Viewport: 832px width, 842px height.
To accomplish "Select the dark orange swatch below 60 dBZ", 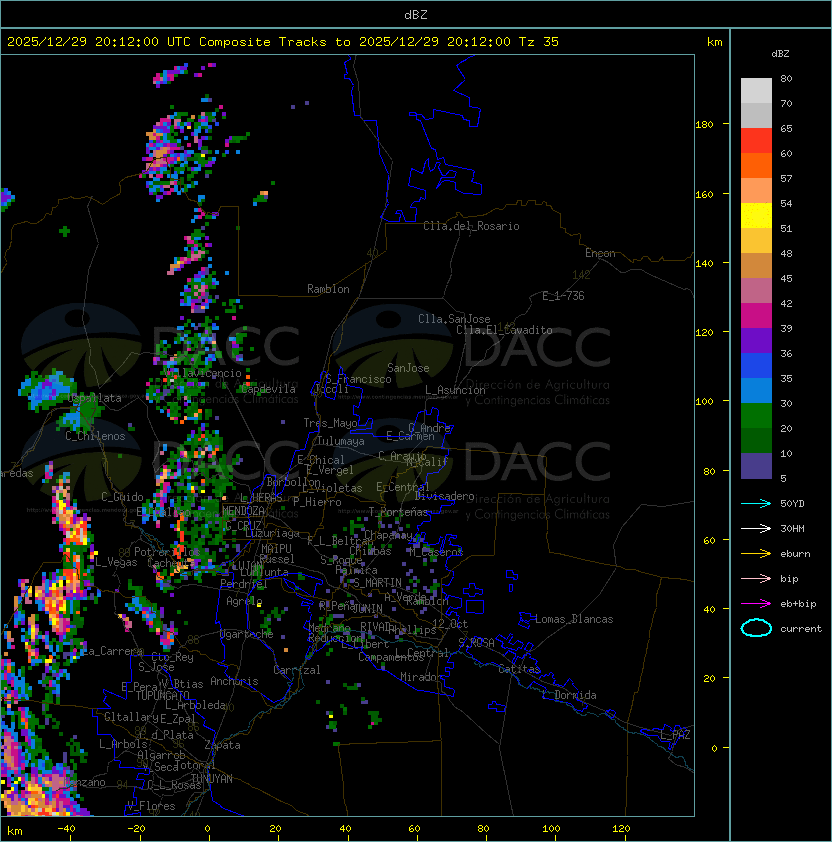I will click(756, 165).
